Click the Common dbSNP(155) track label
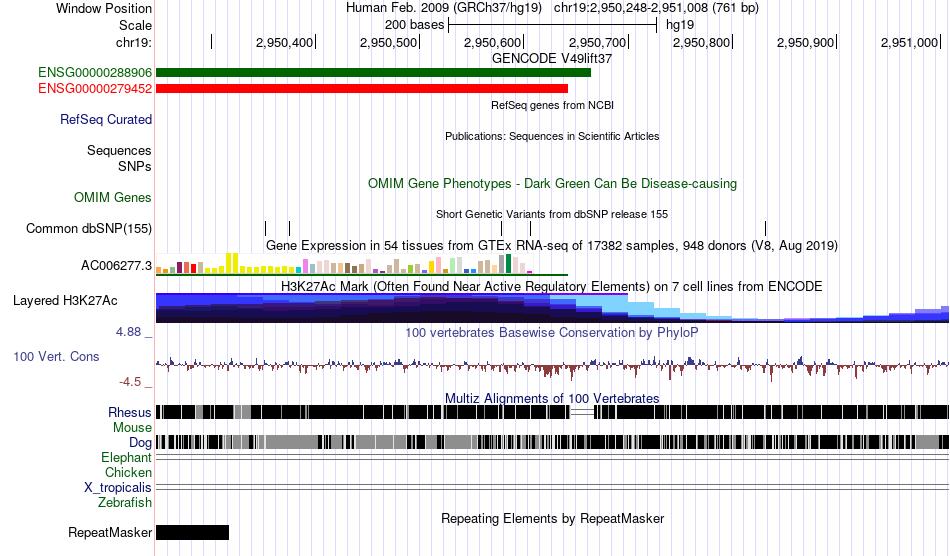Image resolution: width=950 pixels, height=556 pixels. point(89,228)
